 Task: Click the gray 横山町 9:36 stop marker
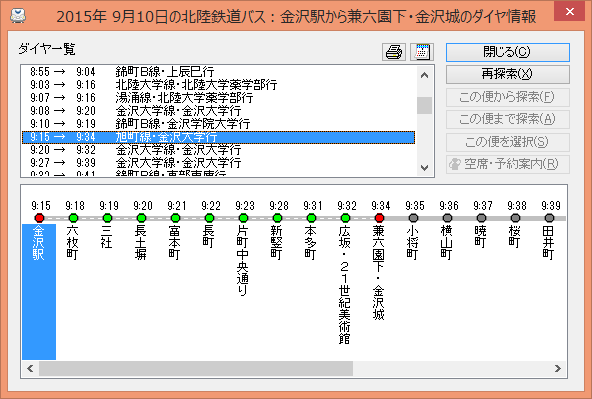click(447, 218)
